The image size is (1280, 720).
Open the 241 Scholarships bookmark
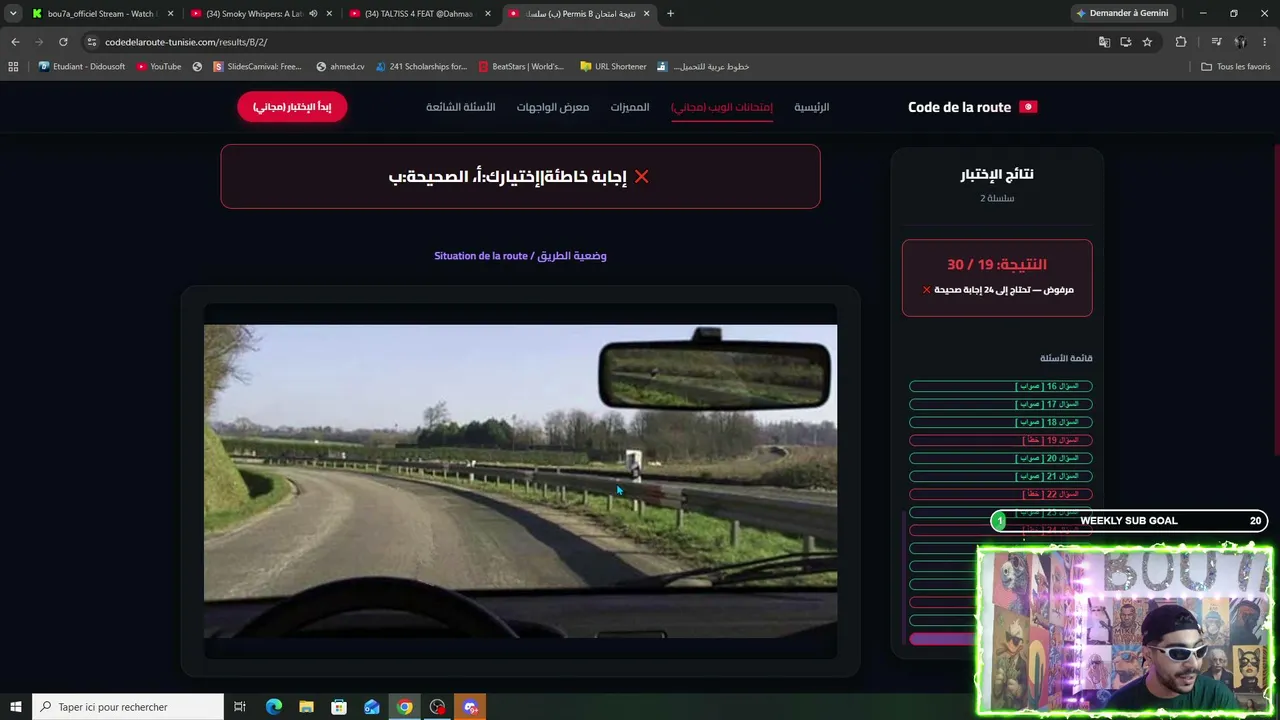pyautogui.click(x=421, y=67)
